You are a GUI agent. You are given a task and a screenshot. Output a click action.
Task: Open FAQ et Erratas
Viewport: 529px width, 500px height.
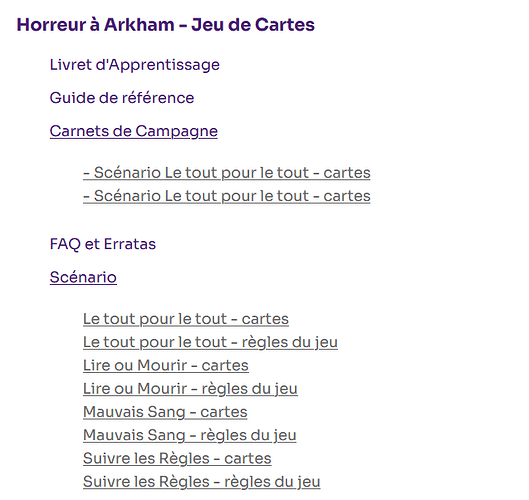[103, 244]
